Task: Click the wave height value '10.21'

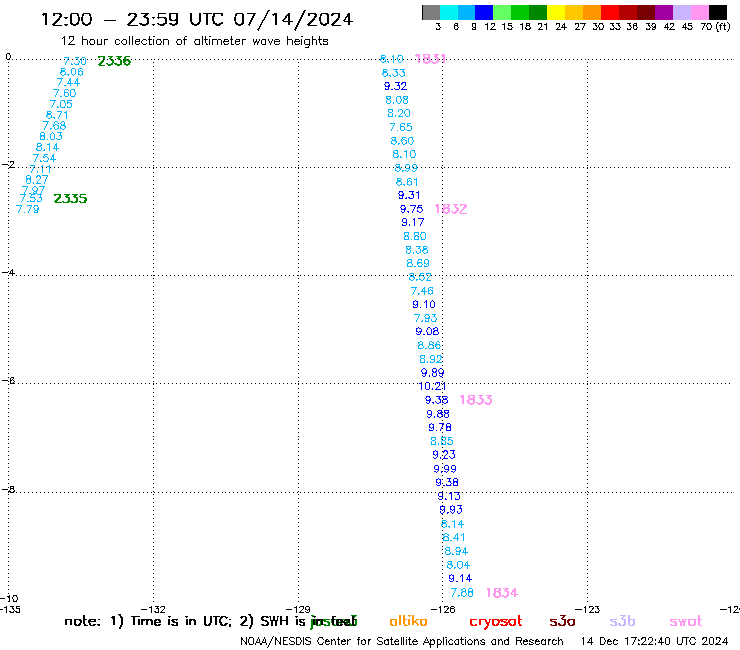Action: pyautogui.click(x=432, y=387)
